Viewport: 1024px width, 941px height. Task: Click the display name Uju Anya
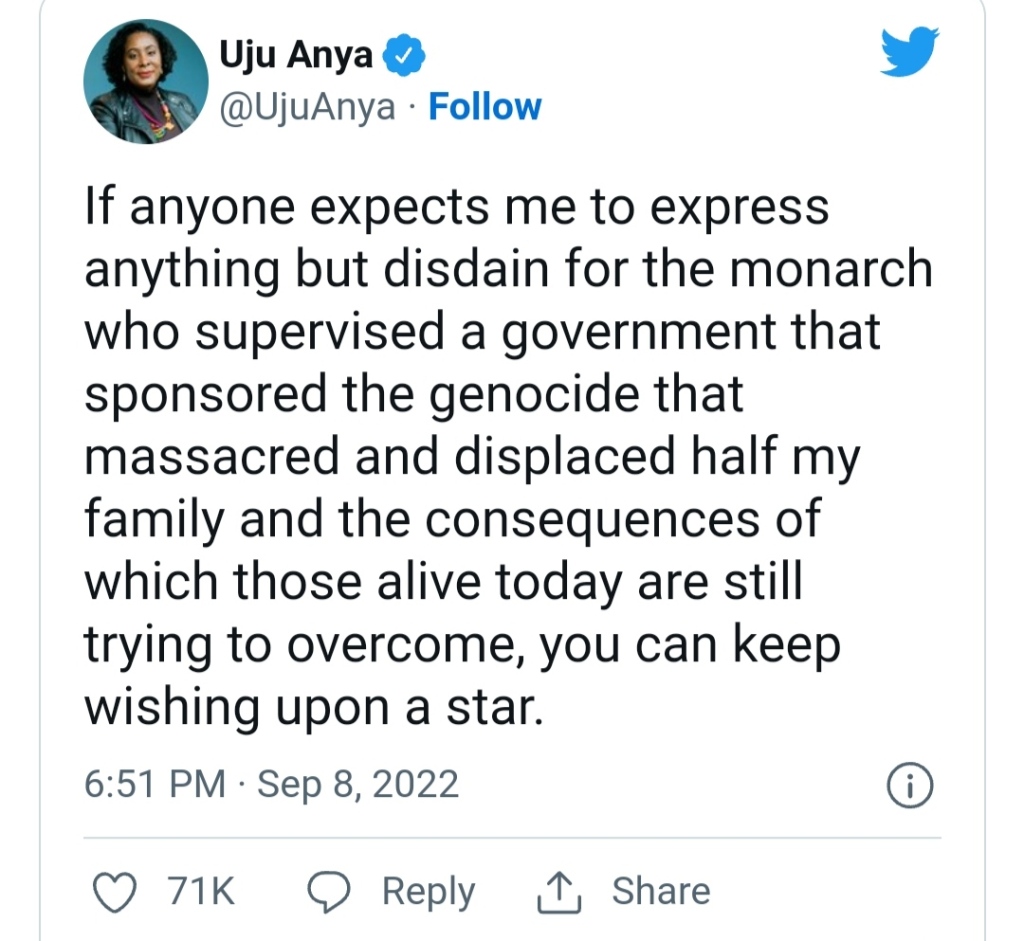[295, 58]
